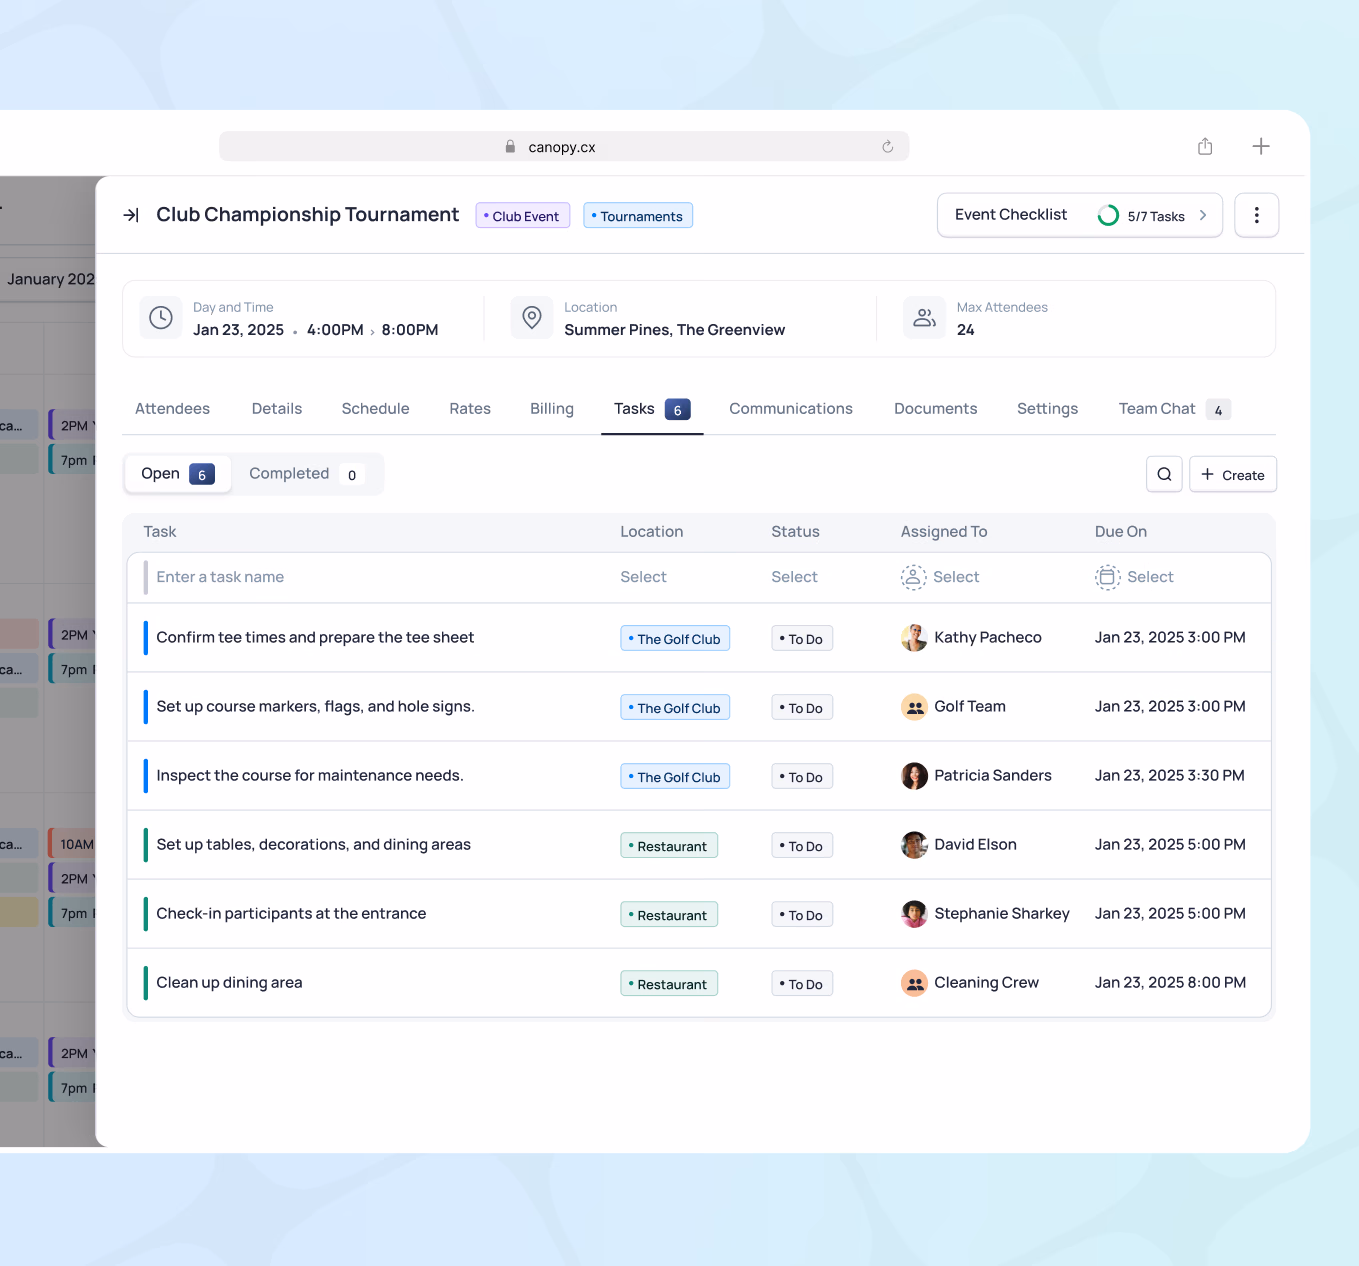Switch to the Attendees tab

click(172, 409)
